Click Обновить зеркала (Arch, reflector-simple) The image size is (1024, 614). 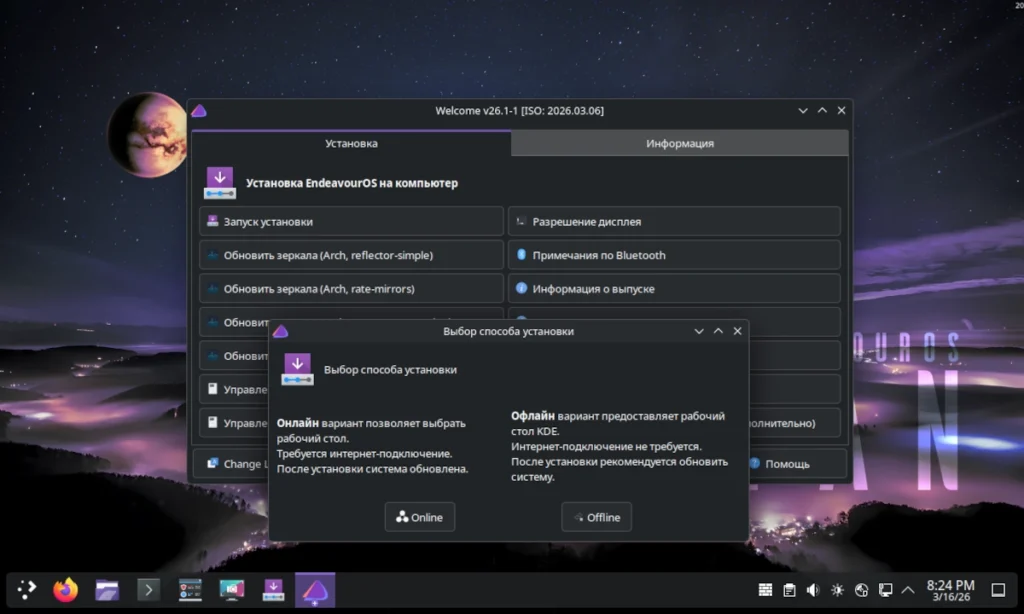click(x=351, y=255)
